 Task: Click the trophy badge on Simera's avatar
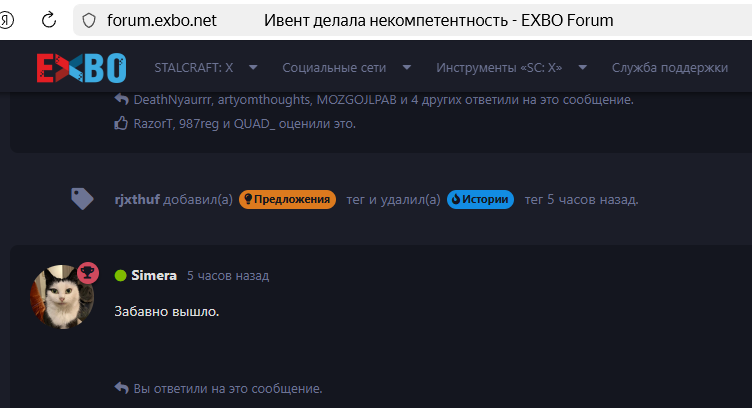(88, 272)
